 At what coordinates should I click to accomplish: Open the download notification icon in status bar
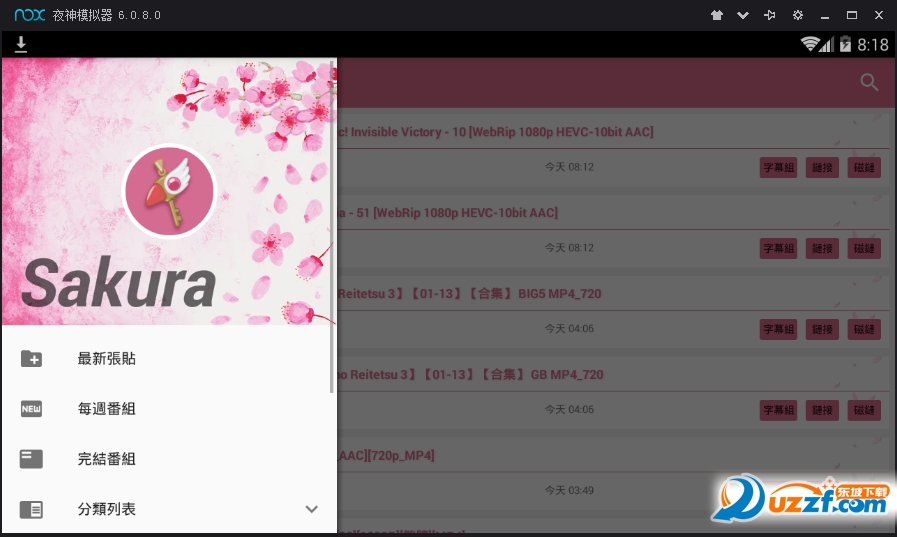(x=21, y=44)
